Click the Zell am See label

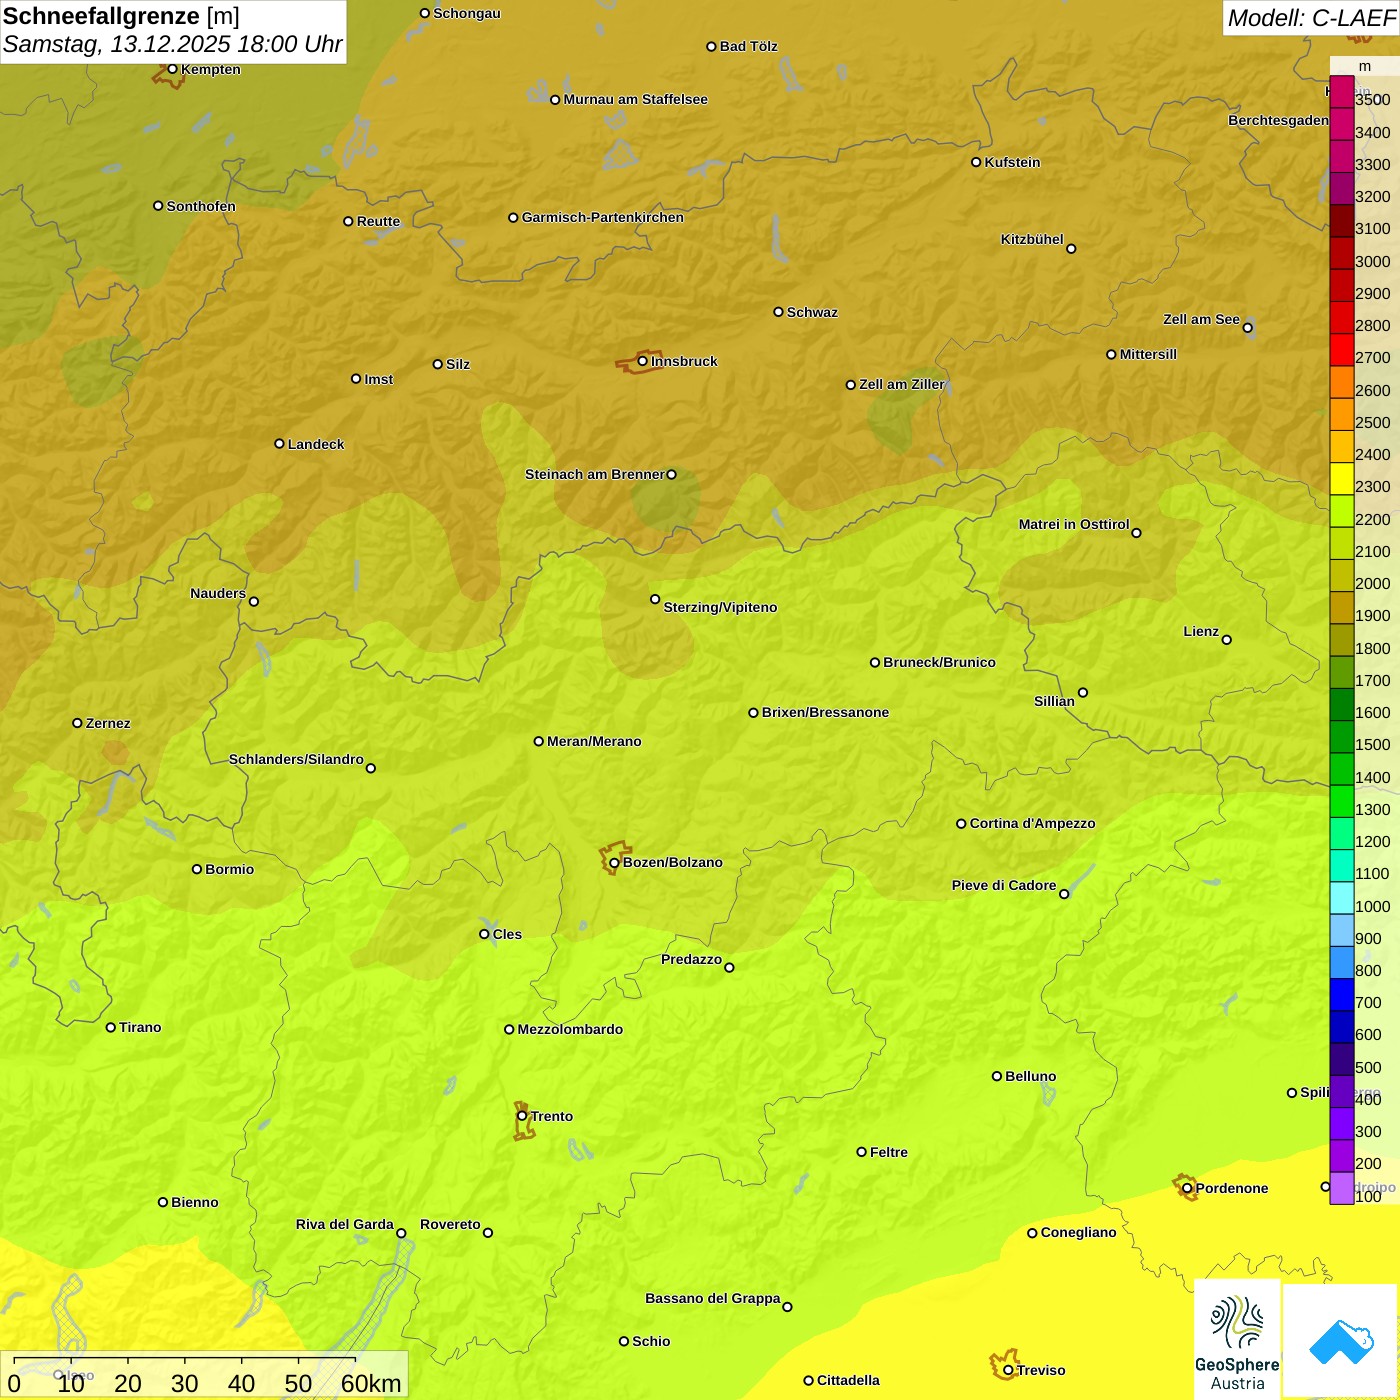pos(1201,319)
